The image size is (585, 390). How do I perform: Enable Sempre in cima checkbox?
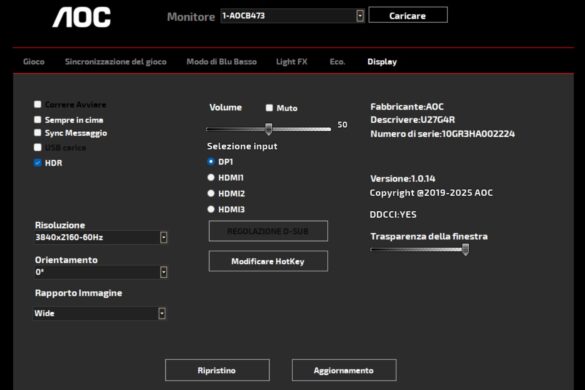[38, 120]
